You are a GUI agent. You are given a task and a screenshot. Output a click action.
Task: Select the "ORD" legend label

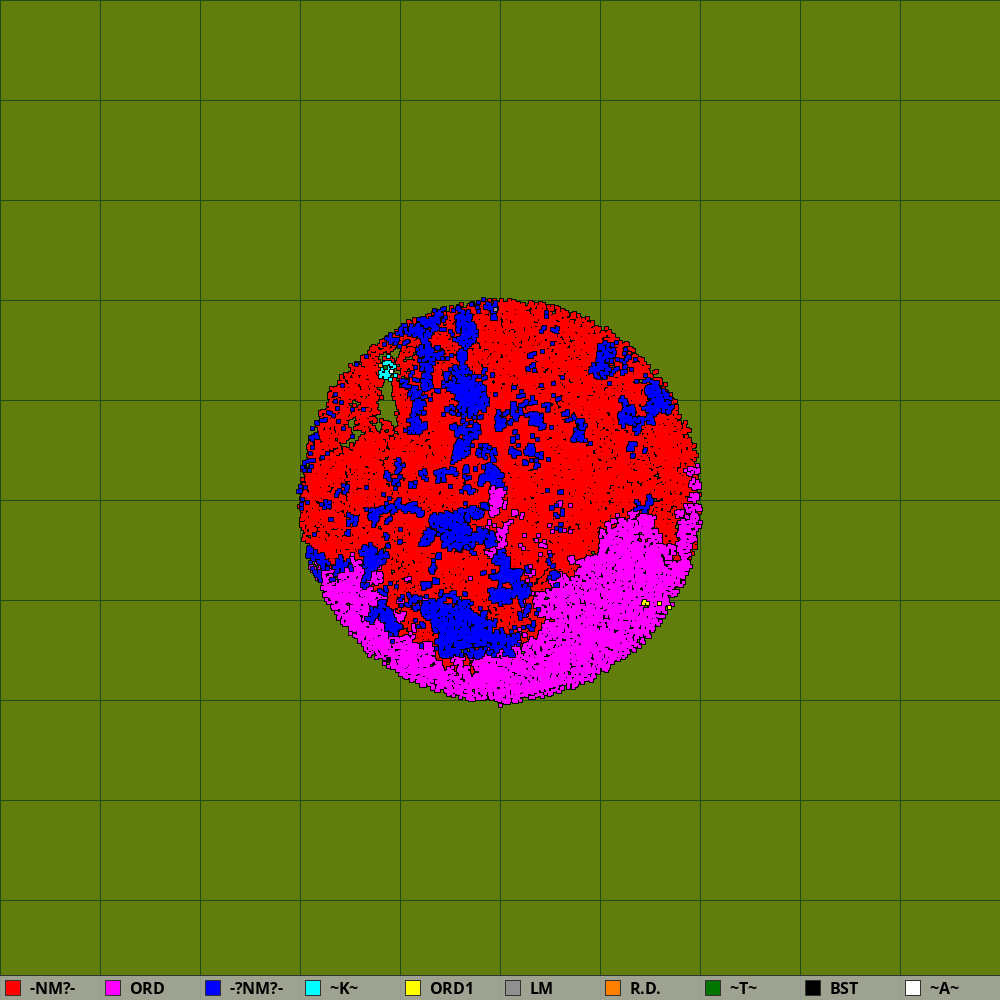pyautogui.click(x=147, y=988)
